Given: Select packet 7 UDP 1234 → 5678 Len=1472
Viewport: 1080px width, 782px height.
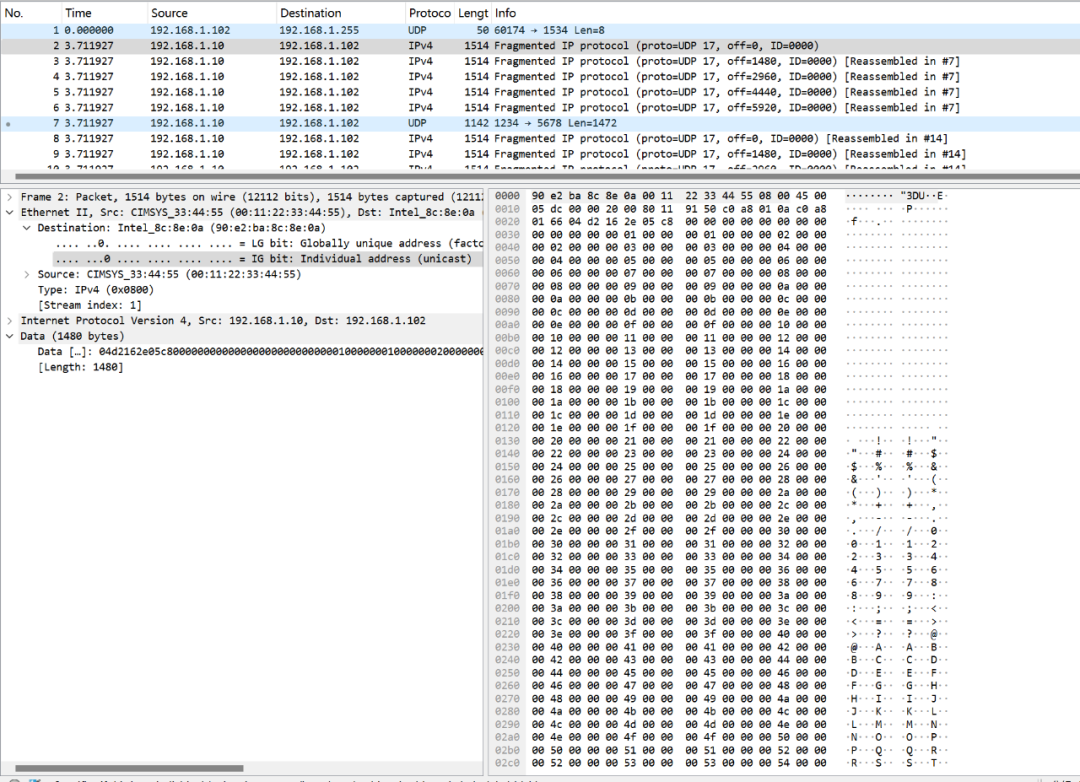Looking at the screenshot, I should click(540, 123).
